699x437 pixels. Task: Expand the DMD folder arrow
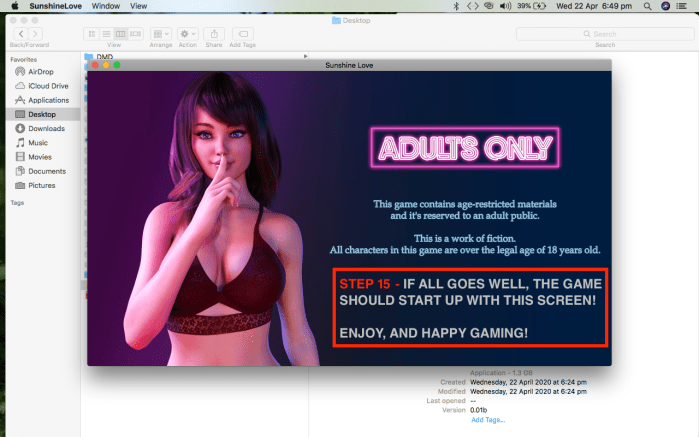tap(304, 57)
